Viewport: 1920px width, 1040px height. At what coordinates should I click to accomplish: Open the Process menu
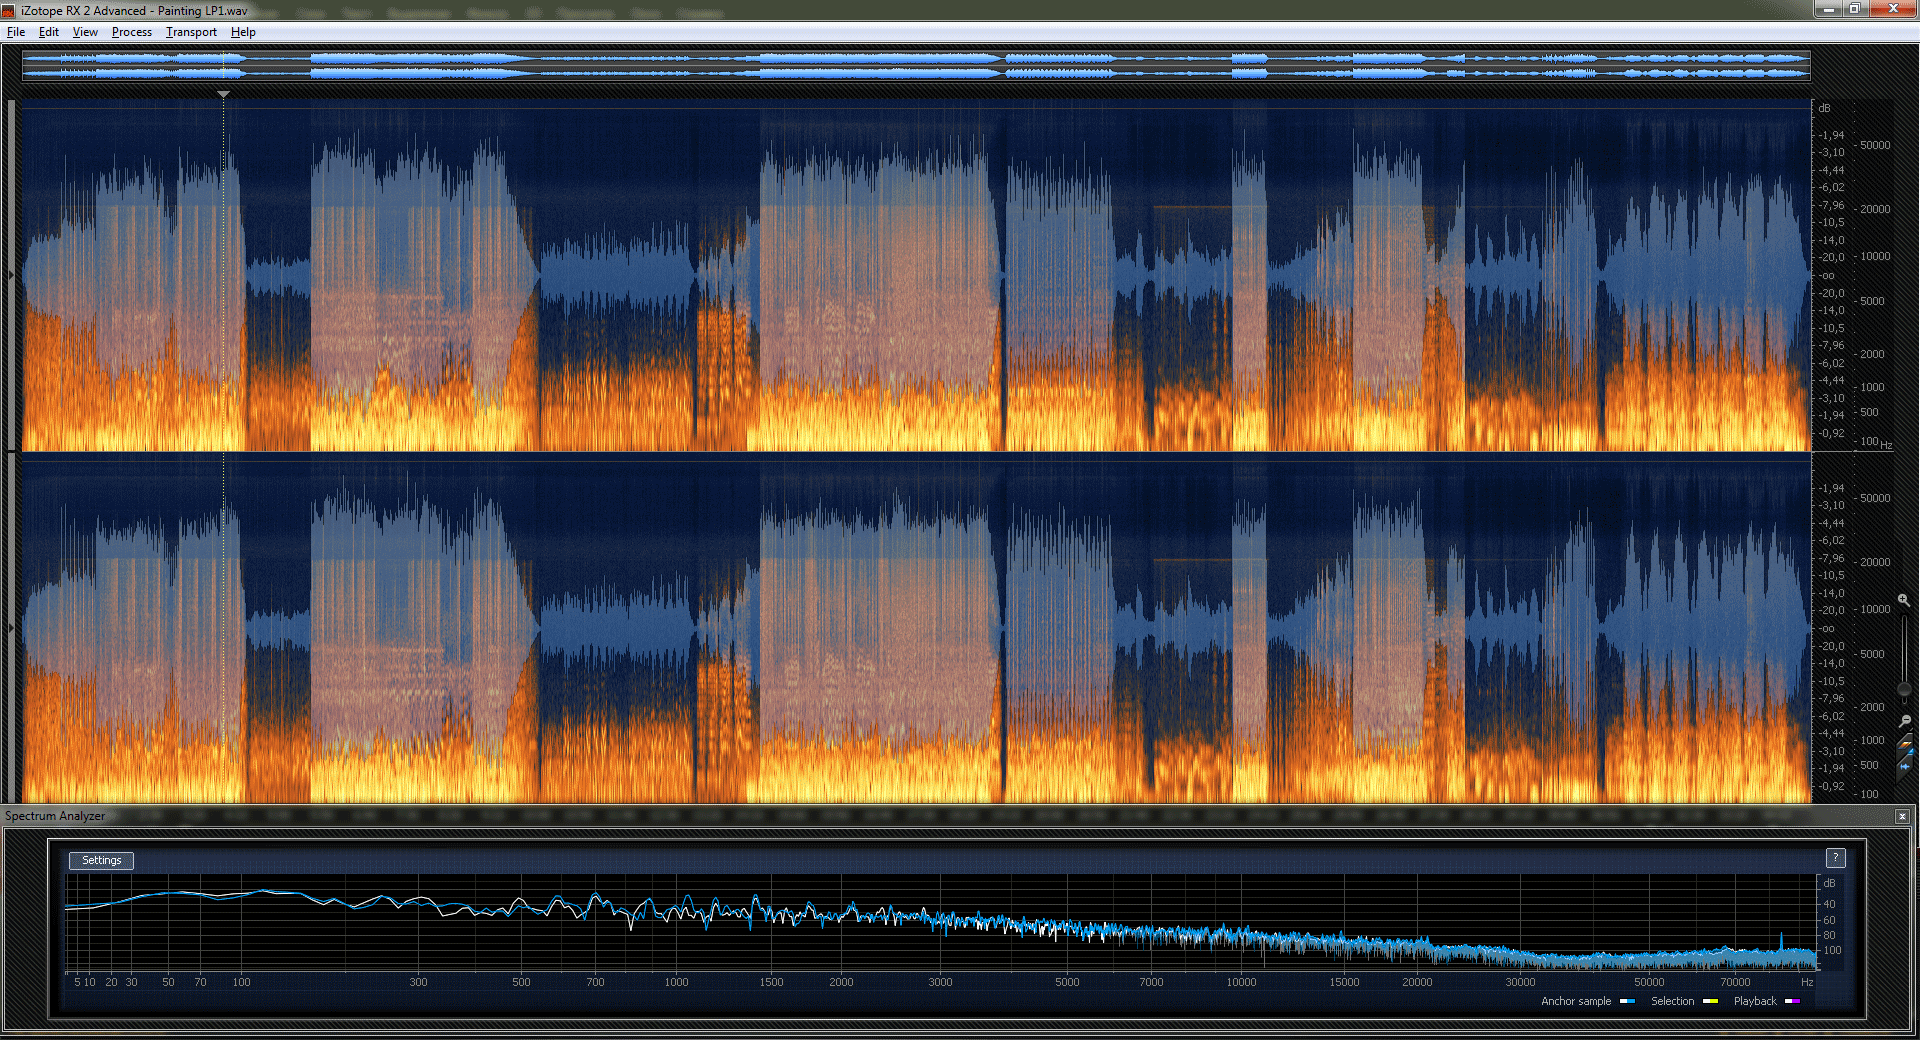pos(132,32)
